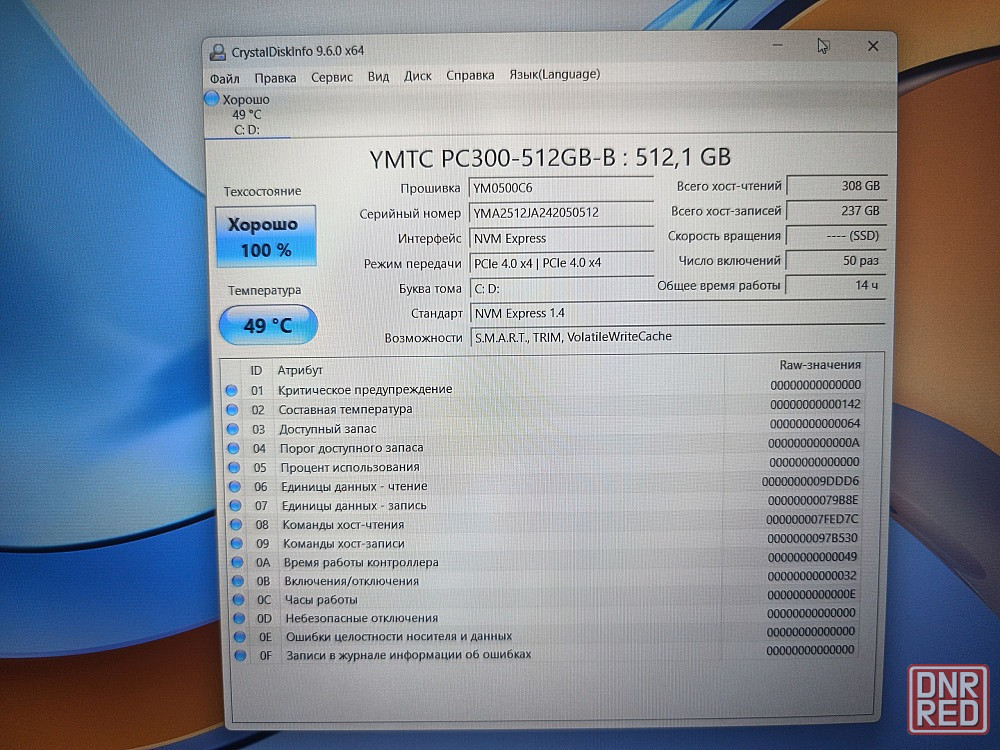Click the Общее время работы value 14 ч
The height and width of the screenshot is (750, 1000).
[836, 285]
